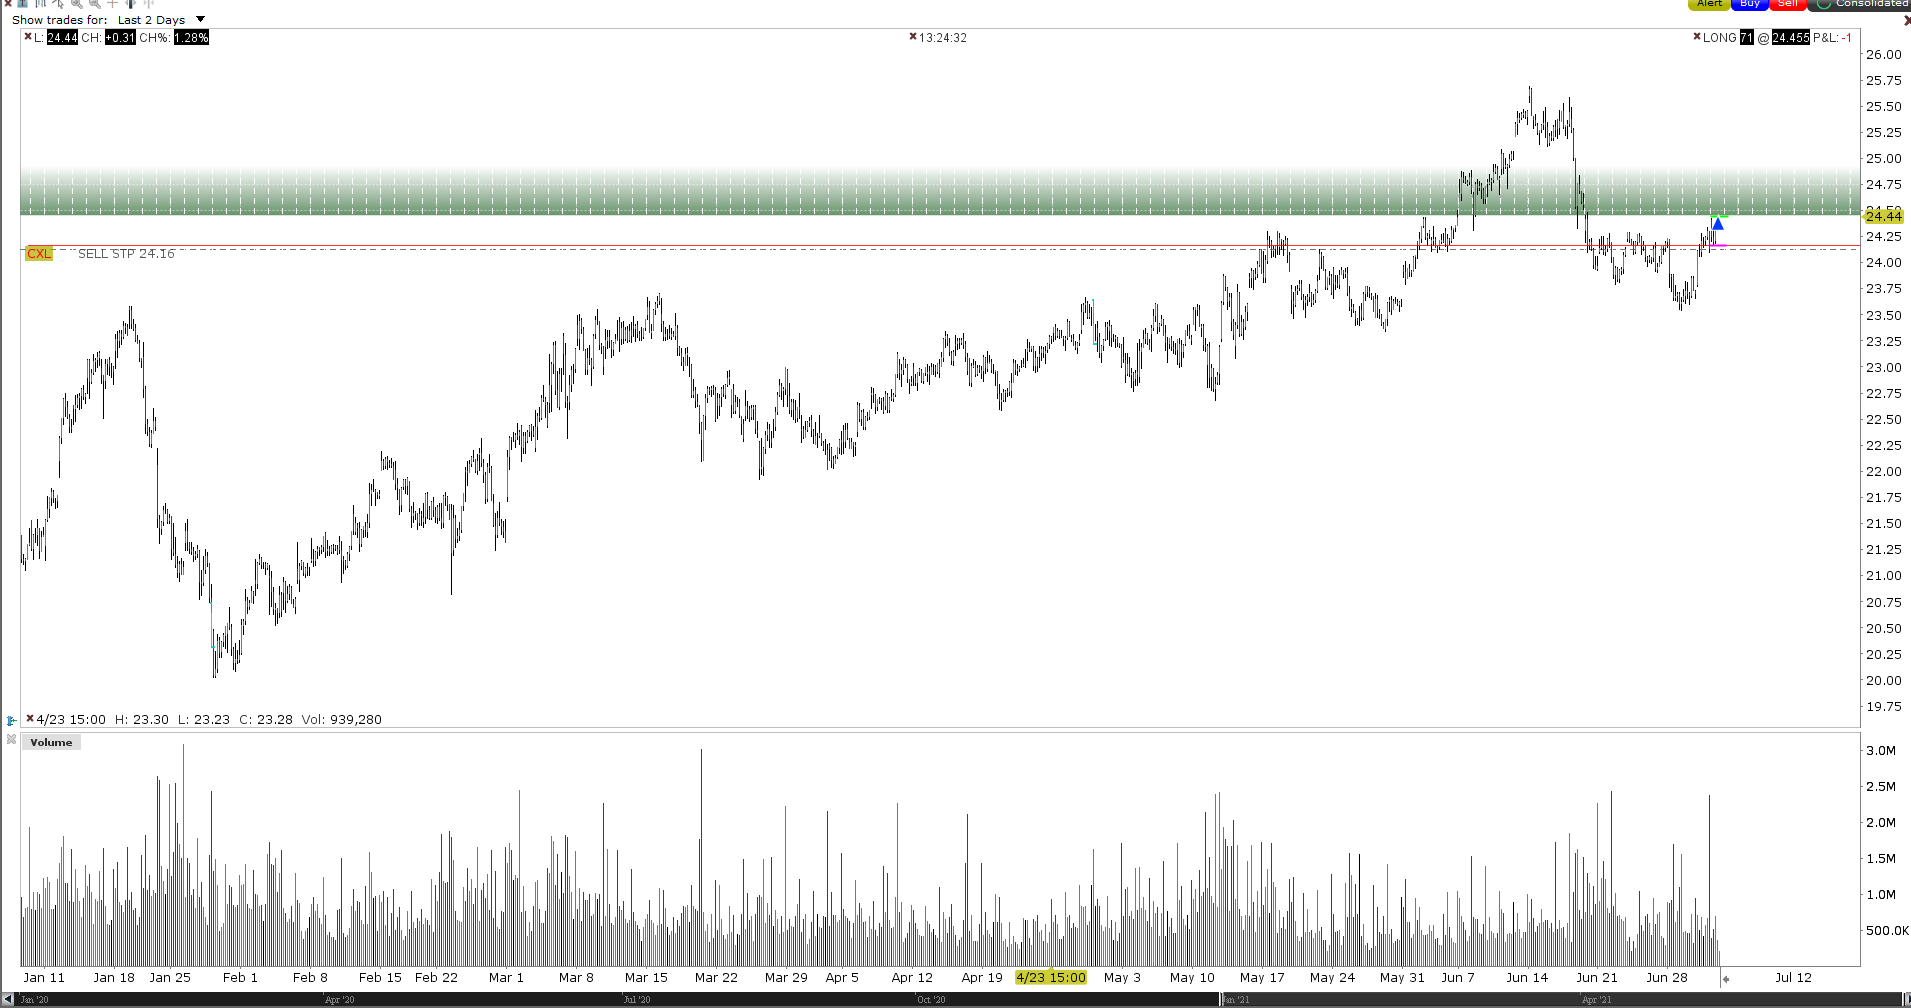1911x1008 pixels.
Task: Click the blue Buy button
Action: click(x=1749, y=4)
